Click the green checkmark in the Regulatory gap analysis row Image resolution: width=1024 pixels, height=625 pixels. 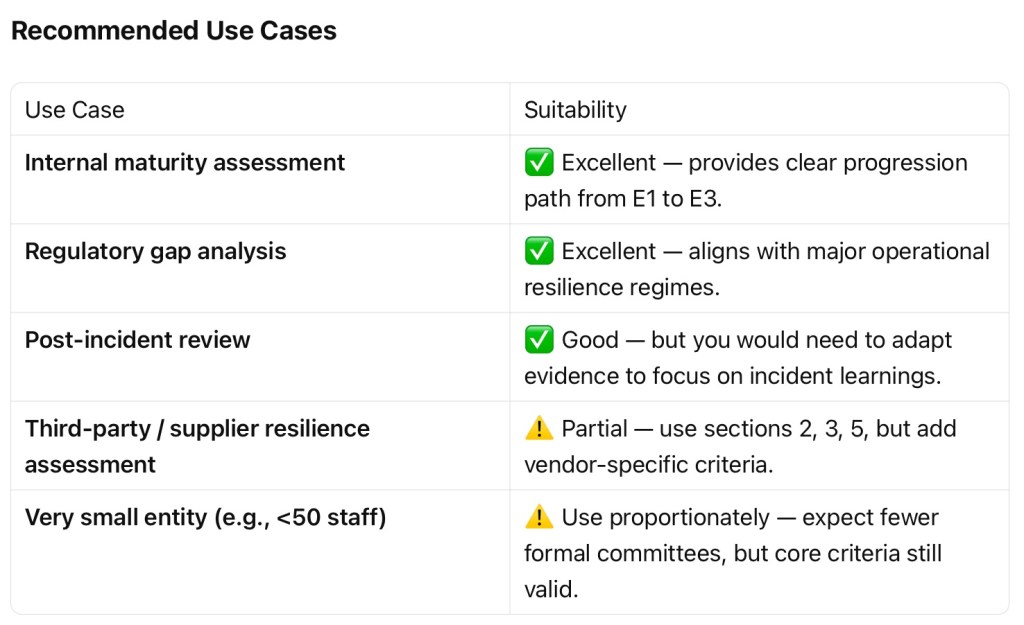[x=539, y=252]
